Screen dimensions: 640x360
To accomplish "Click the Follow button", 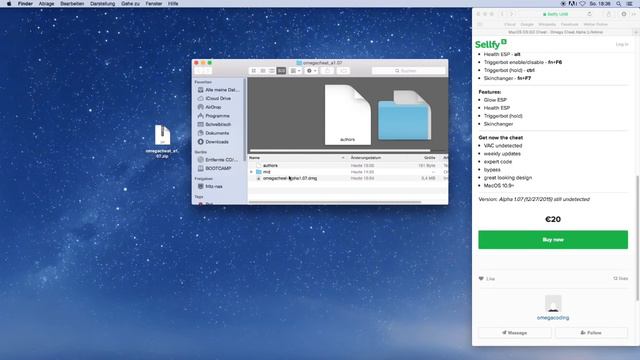I will point(591,333).
